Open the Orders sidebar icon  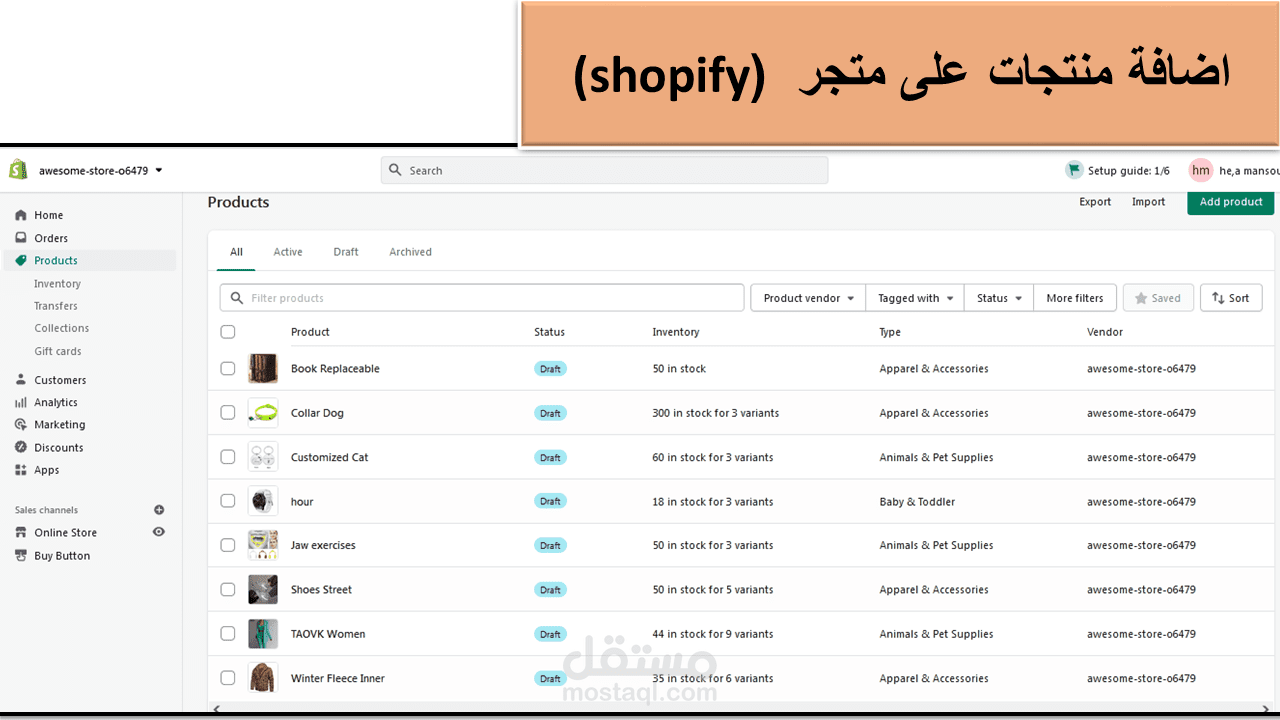[x=21, y=238]
